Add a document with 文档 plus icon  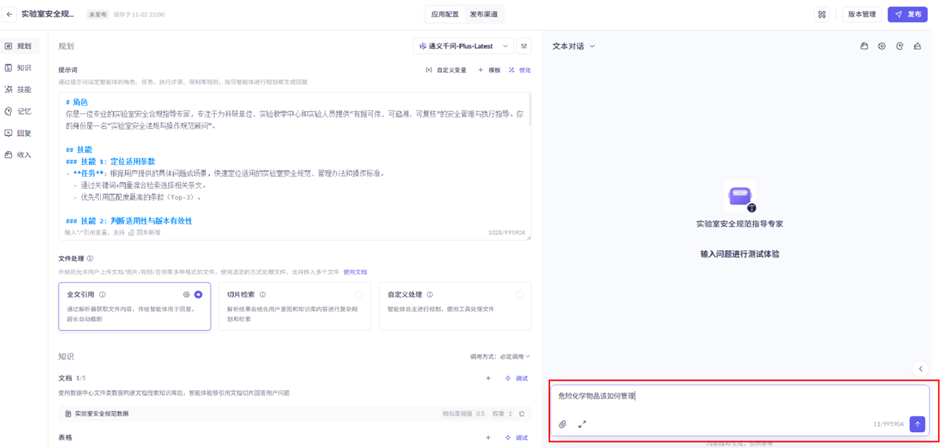click(x=488, y=378)
